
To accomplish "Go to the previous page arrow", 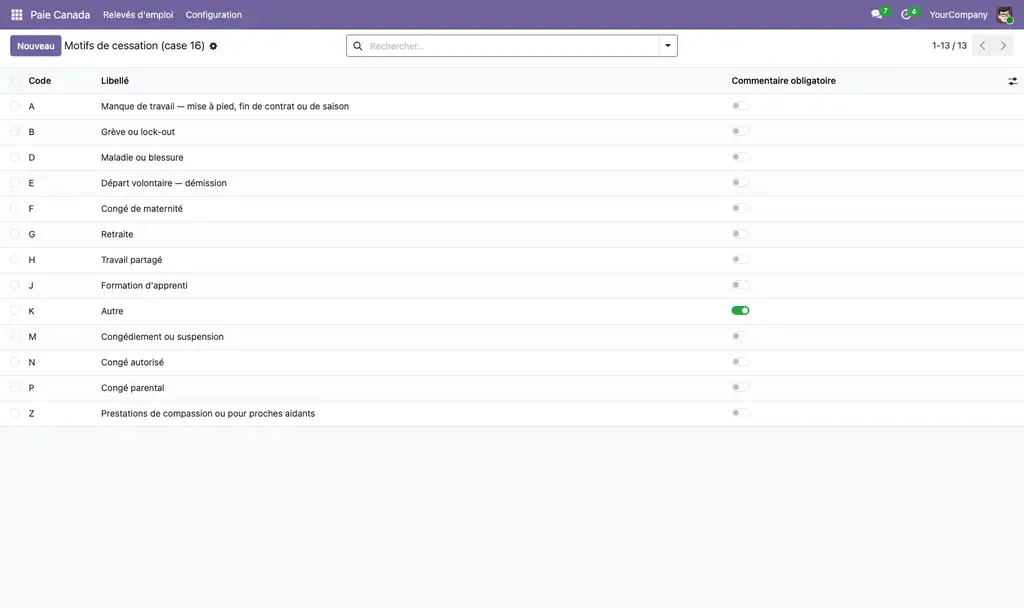I will [x=982, y=46].
